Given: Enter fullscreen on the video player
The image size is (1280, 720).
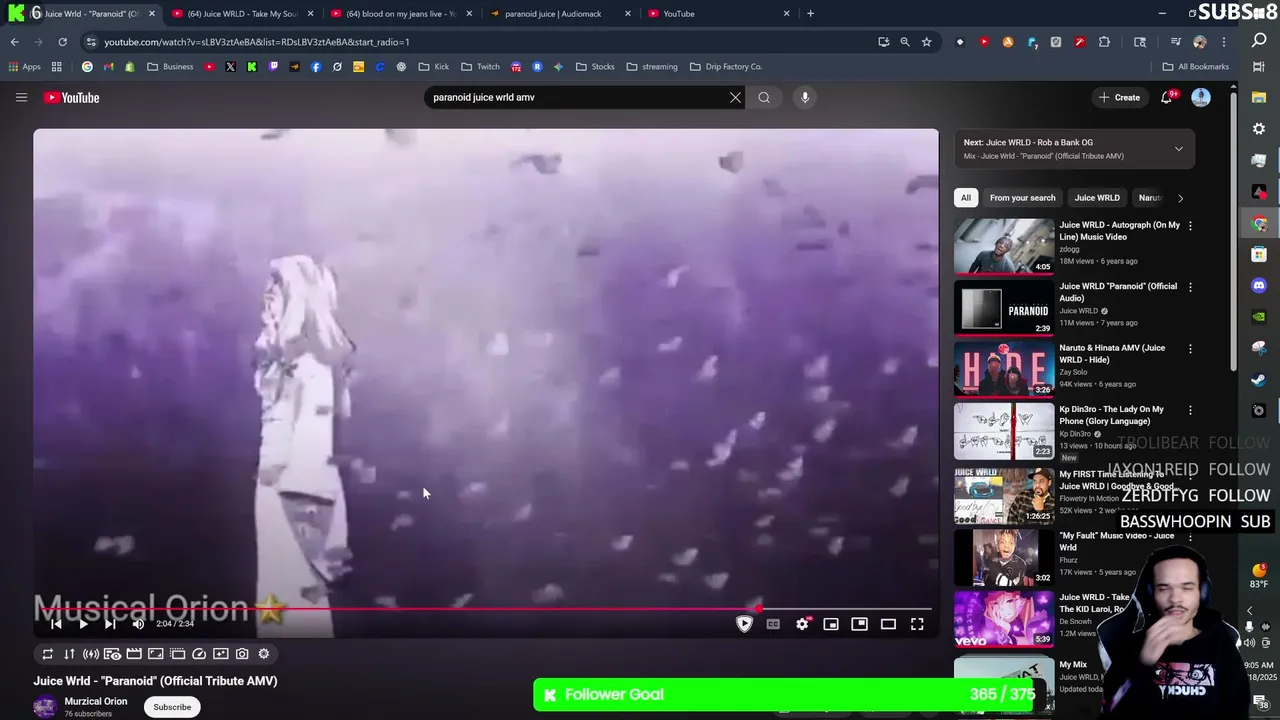Looking at the screenshot, I should tap(917, 624).
